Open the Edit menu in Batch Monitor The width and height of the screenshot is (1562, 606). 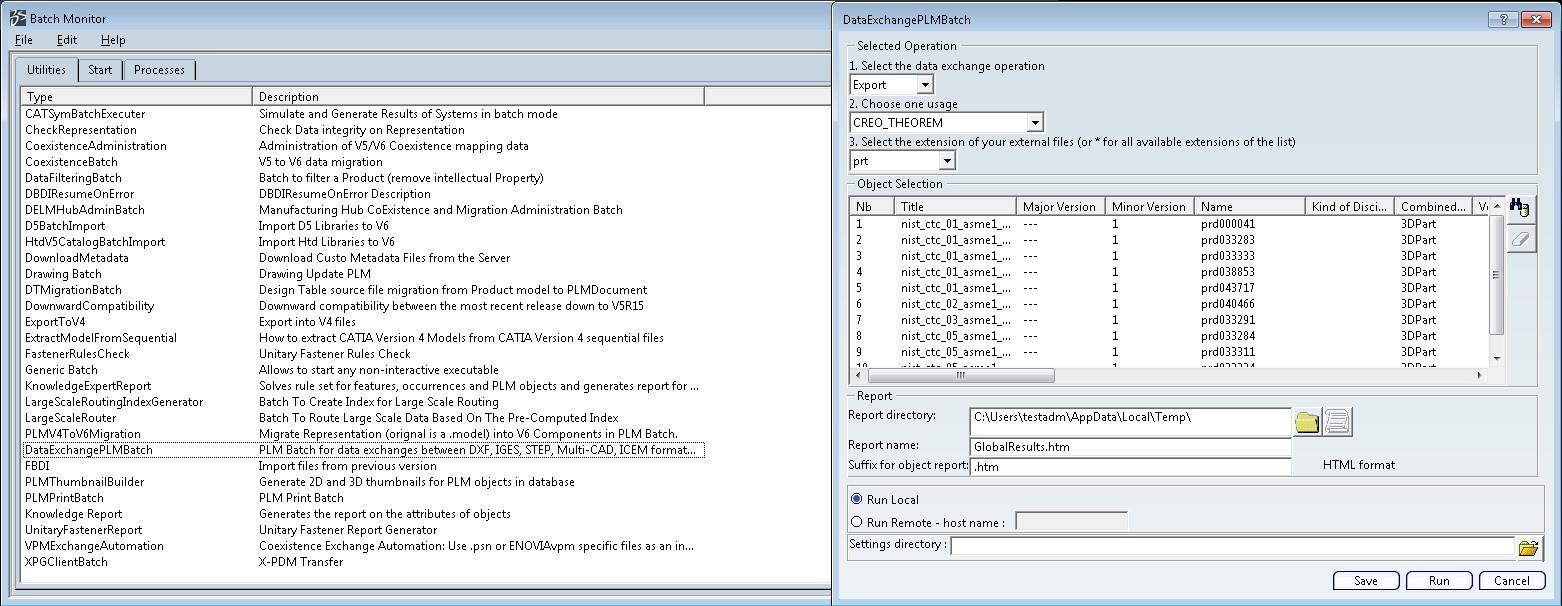[x=67, y=40]
